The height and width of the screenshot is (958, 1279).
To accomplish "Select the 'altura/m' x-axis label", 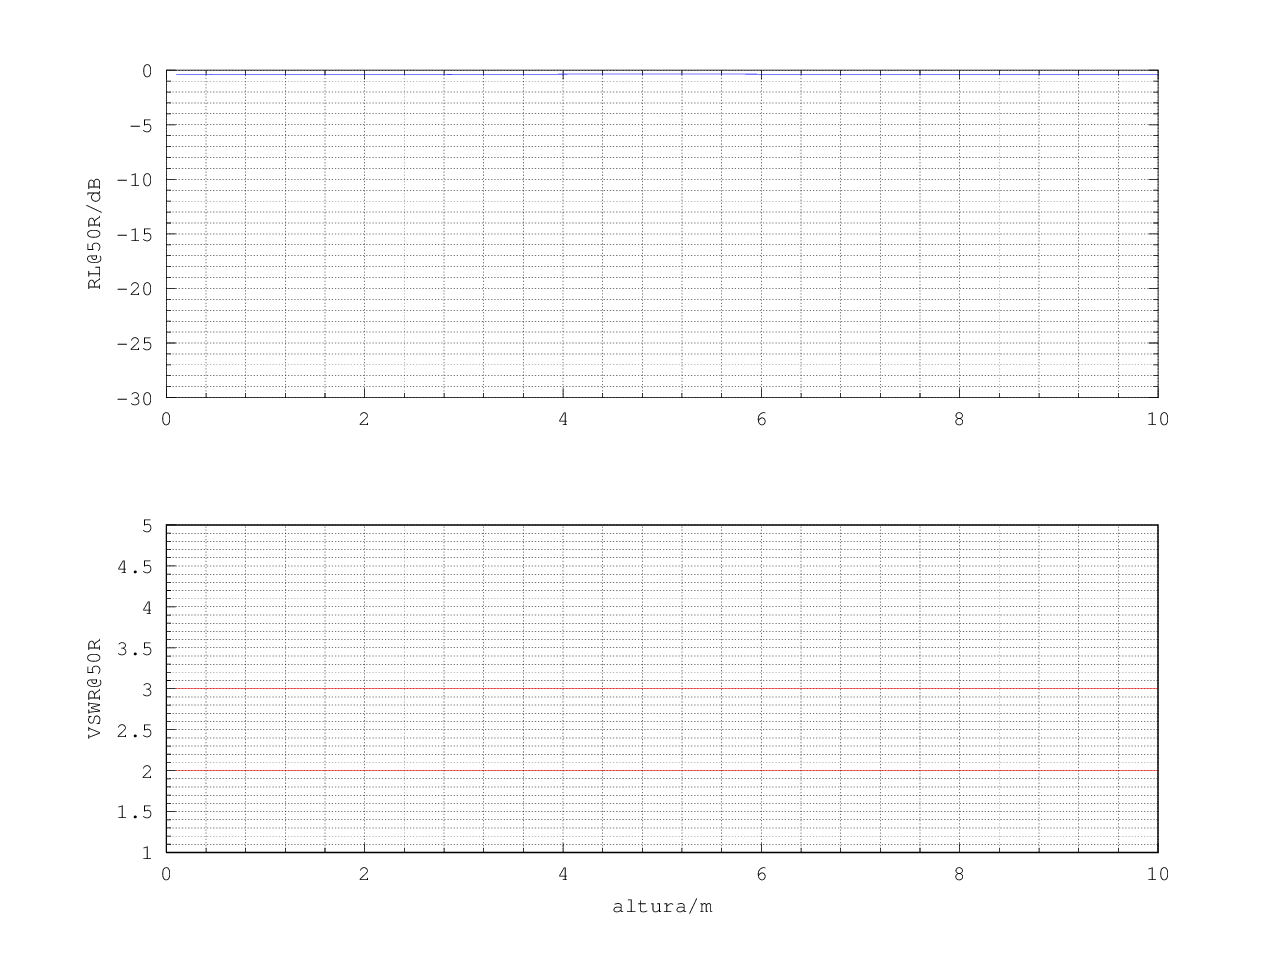I will click(x=662, y=907).
